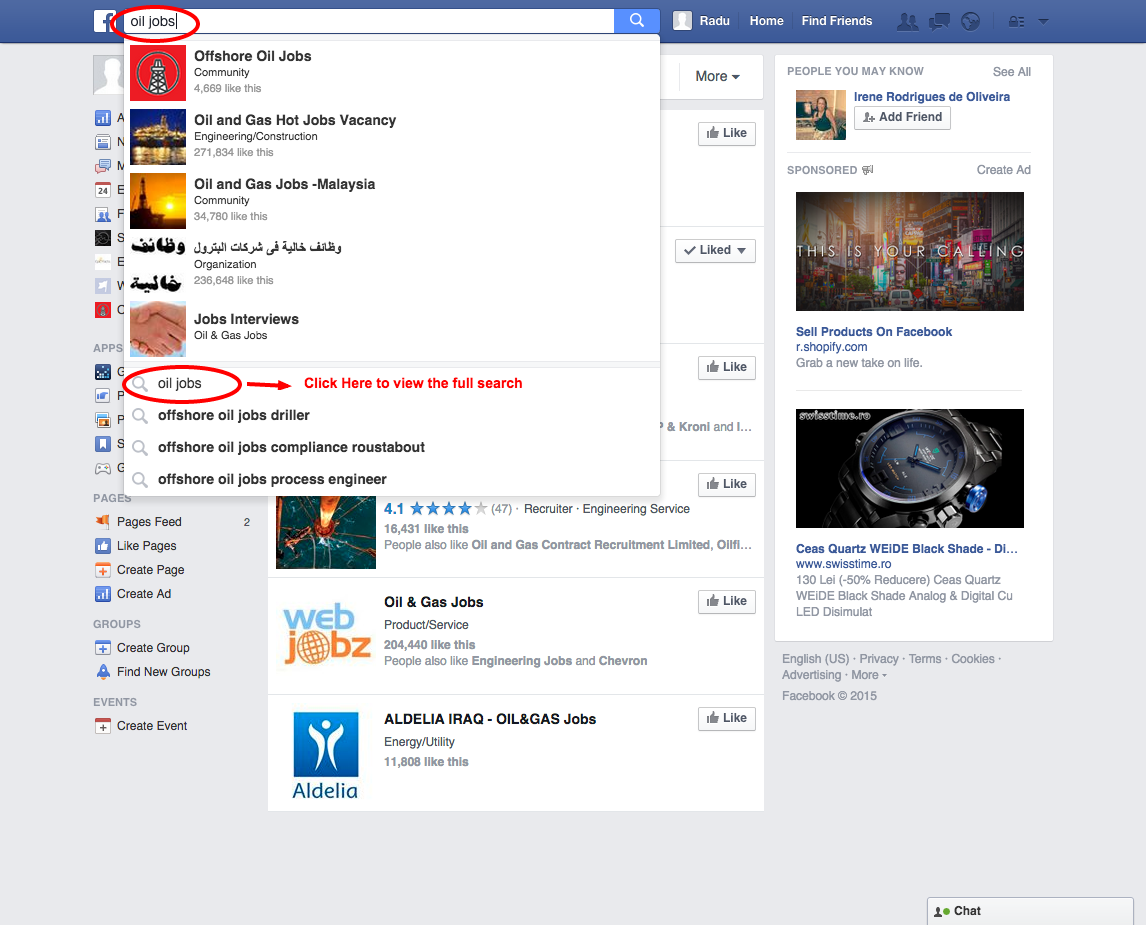
Task: Click Add Friend for Irene Rodrigues
Action: pyautogui.click(x=902, y=117)
